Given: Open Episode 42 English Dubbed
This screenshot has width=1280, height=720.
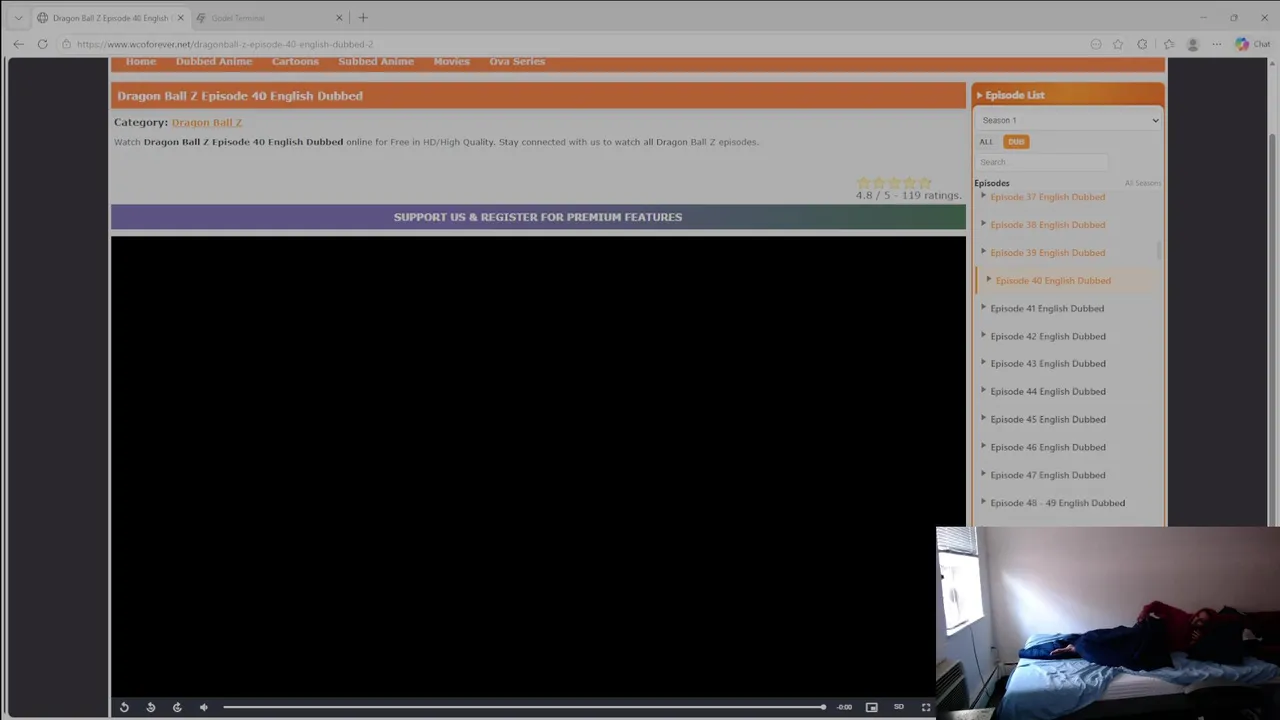Looking at the screenshot, I should [x=1047, y=336].
